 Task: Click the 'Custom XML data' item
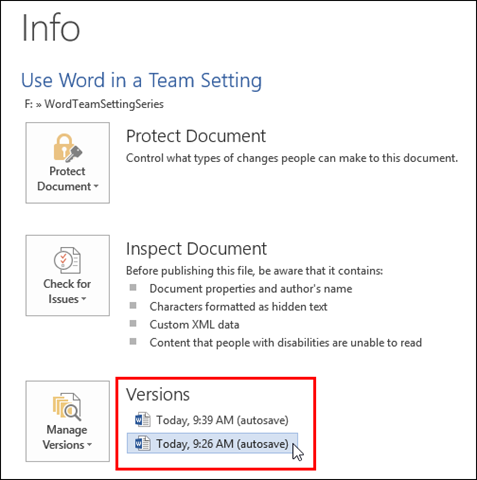point(194,325)
